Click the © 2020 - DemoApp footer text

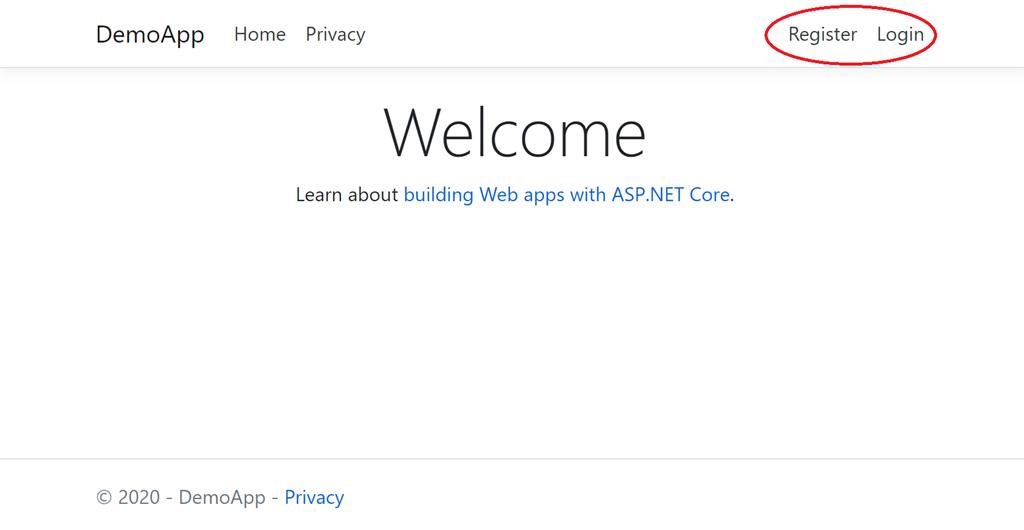181,497
